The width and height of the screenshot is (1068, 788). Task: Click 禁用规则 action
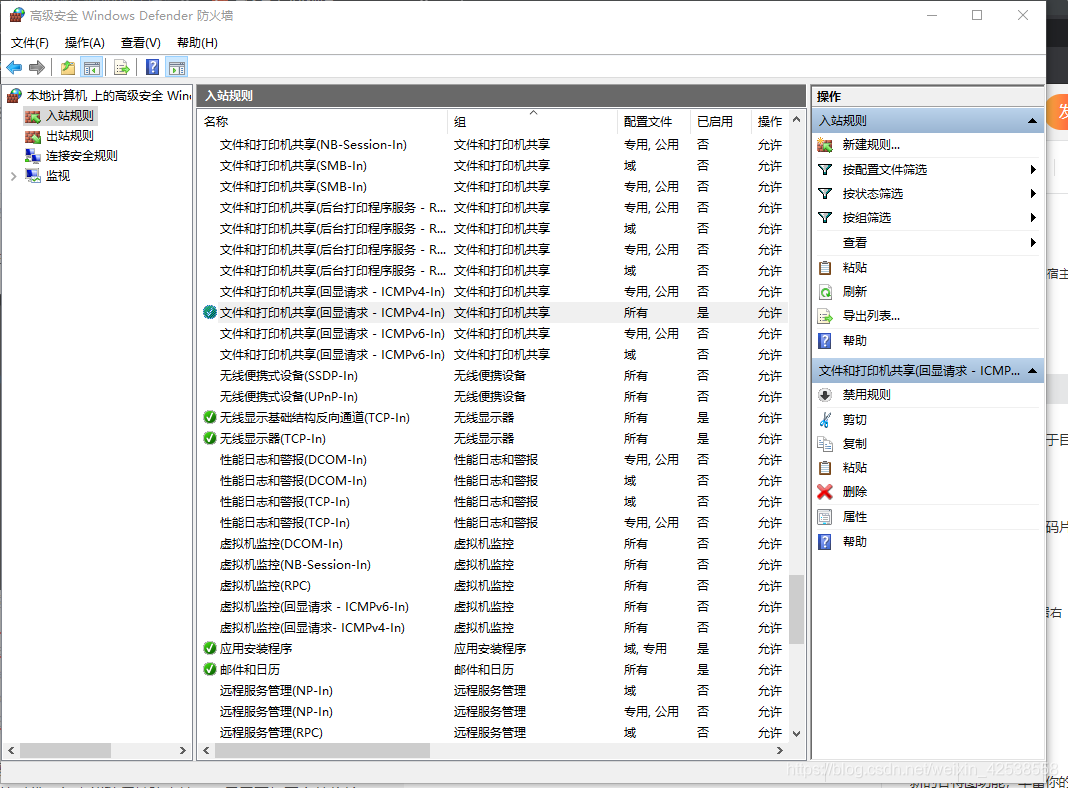pos(866,395)
